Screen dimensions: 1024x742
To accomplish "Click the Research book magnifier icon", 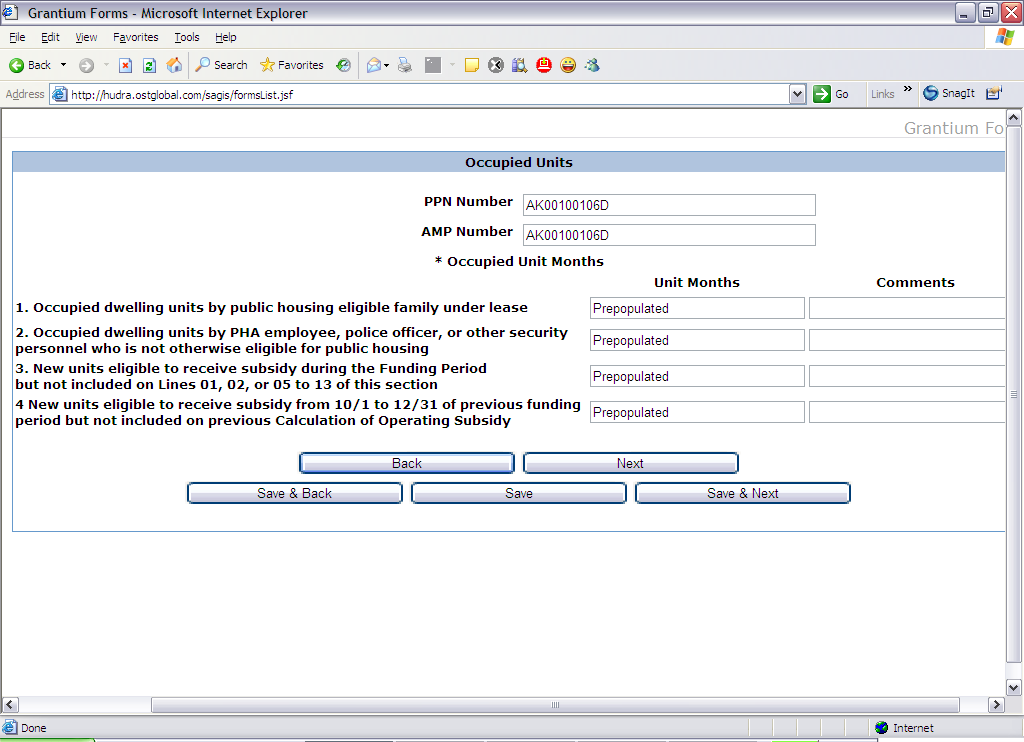I will 520,65.
